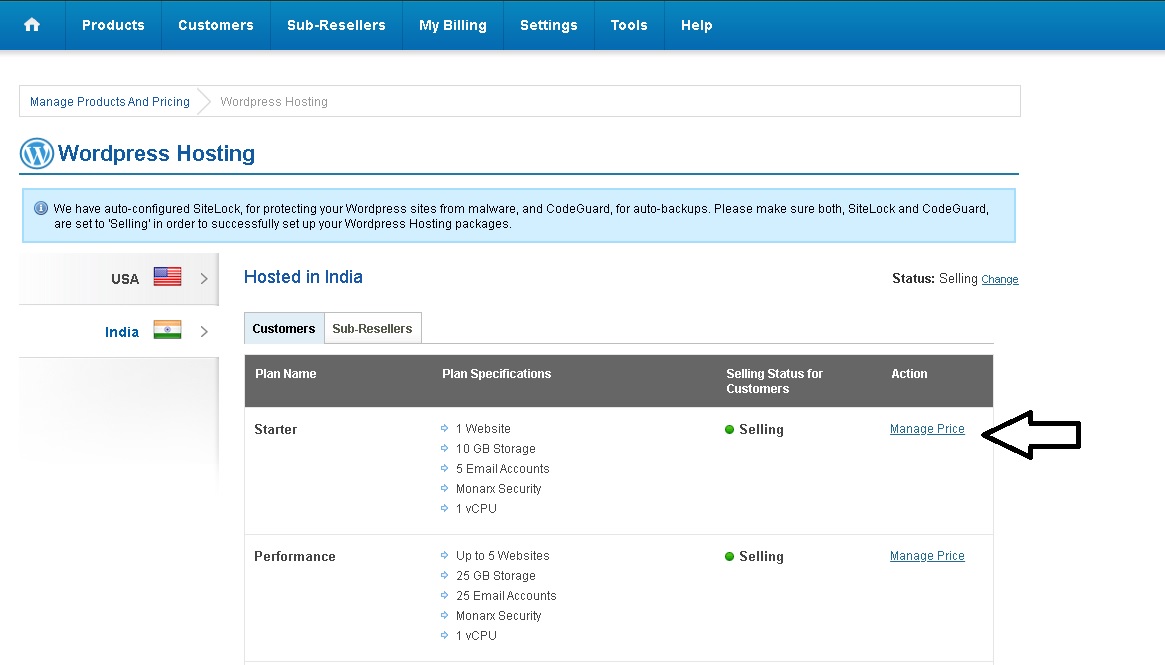The width and height of the screenshot is (1165, 665).
Task: Click the Wordpress Hosting page title
Action: point(157,153)
